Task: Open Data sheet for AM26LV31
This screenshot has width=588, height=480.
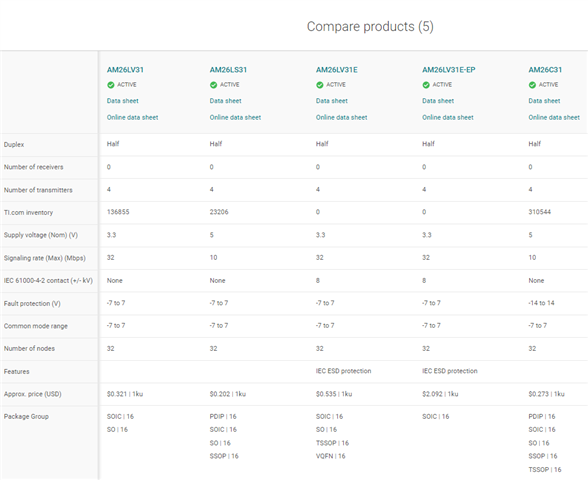Action: [123, 101]
